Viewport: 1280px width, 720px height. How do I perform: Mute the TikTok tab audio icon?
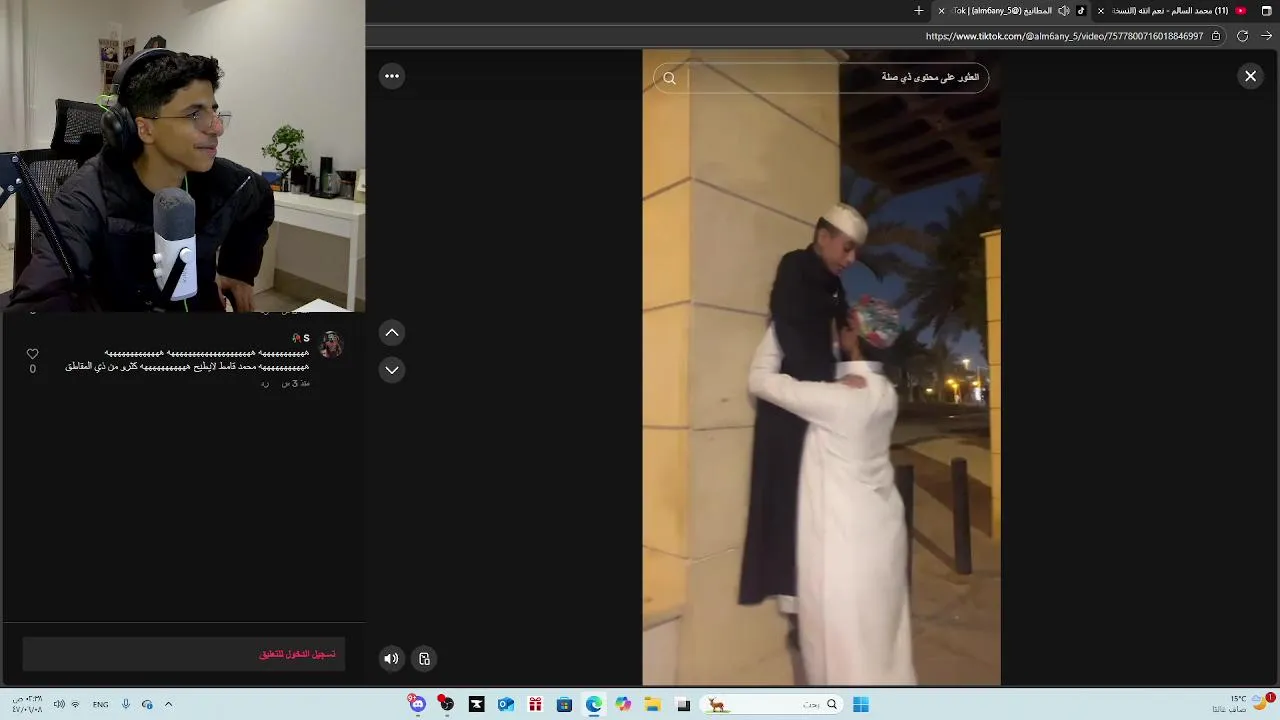(1063, 10)
